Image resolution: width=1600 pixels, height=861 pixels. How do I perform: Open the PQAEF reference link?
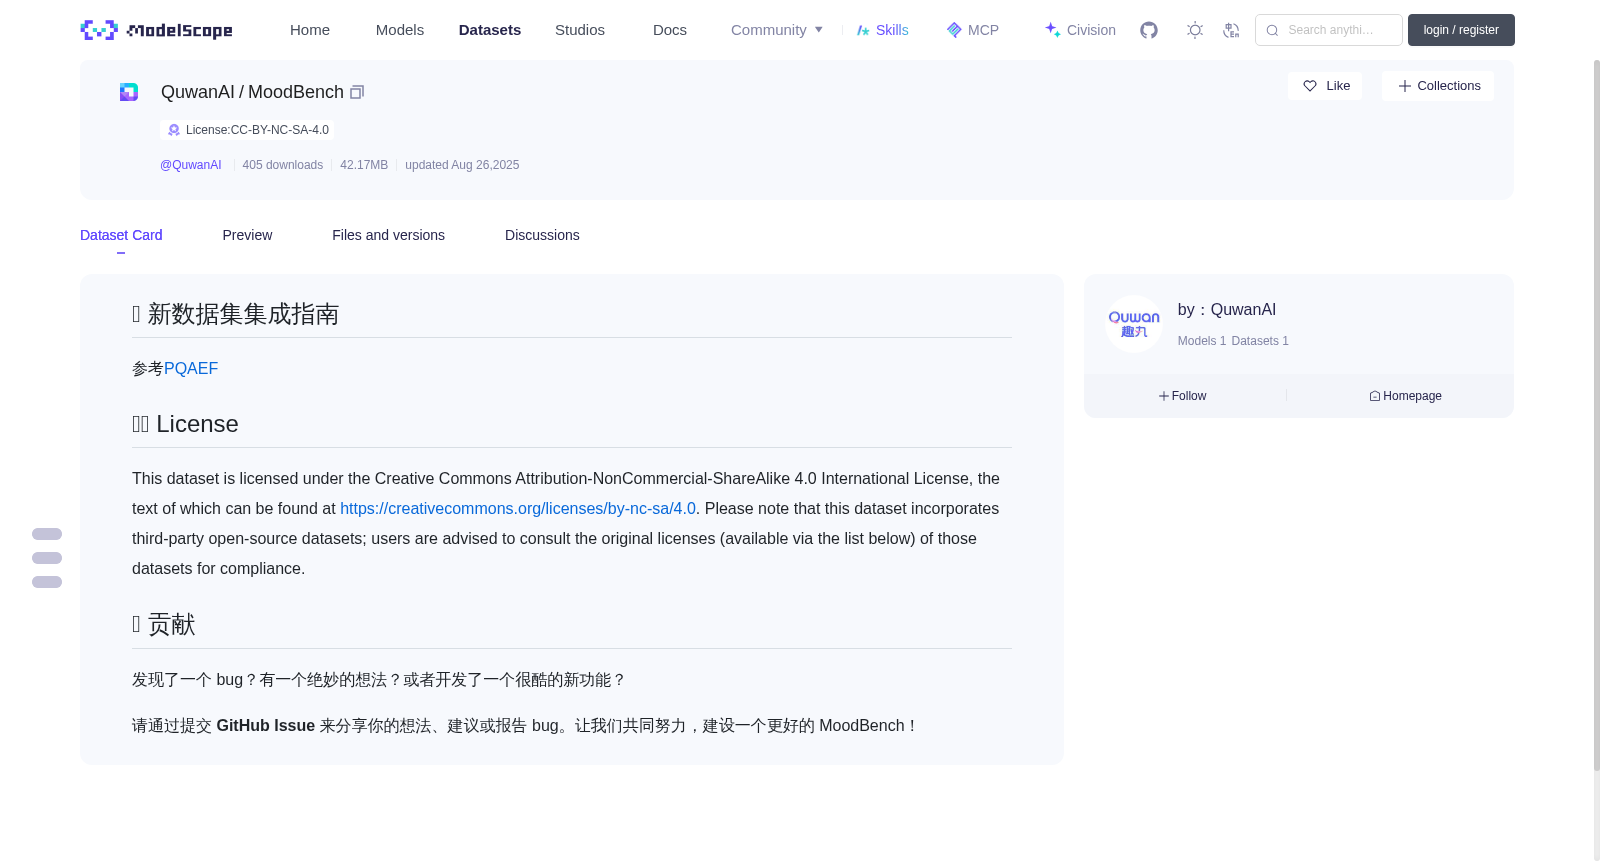191,369
